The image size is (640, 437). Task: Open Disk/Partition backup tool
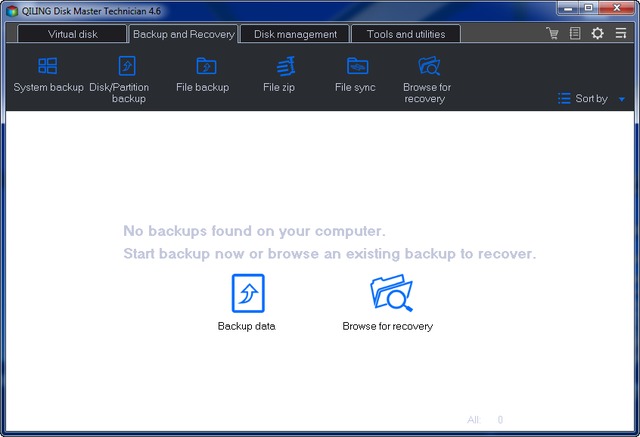tap(127, 67)
